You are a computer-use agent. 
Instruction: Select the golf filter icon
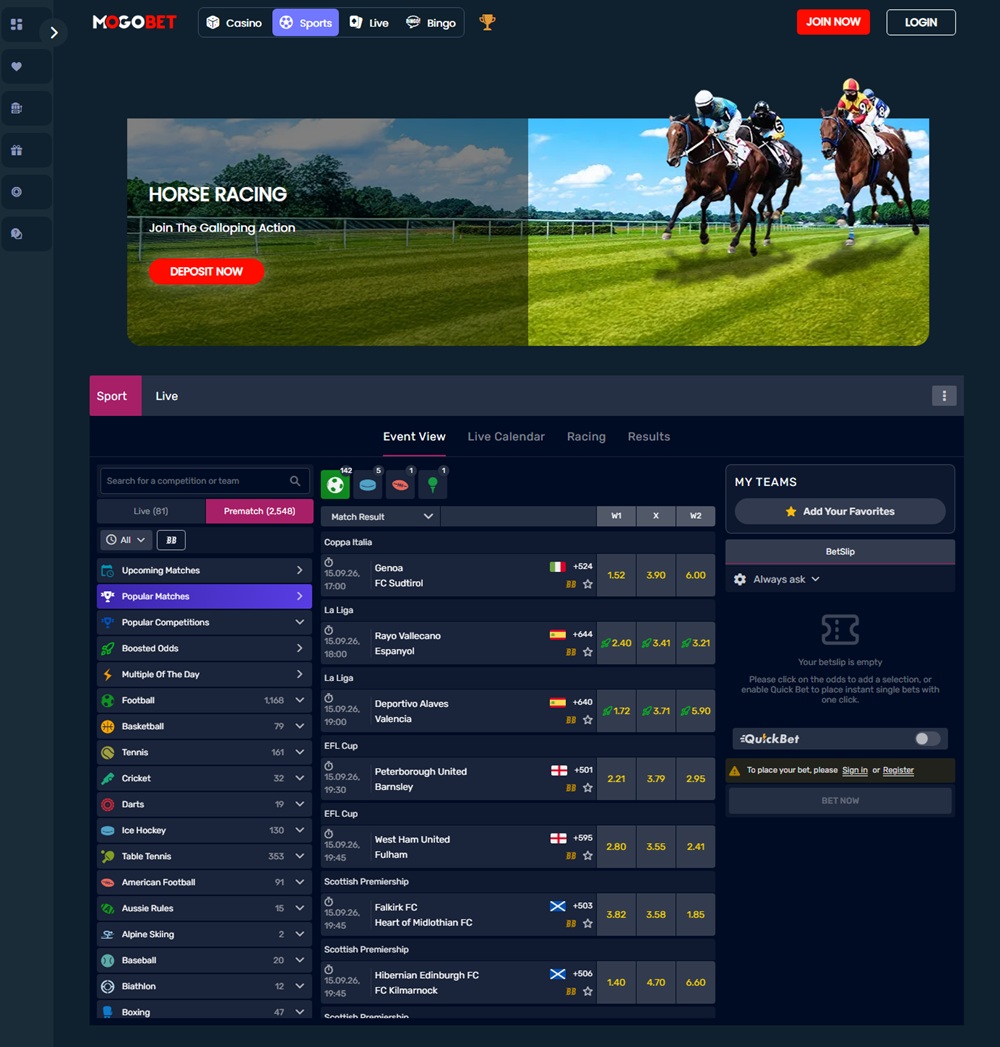(x=433, y=485)
